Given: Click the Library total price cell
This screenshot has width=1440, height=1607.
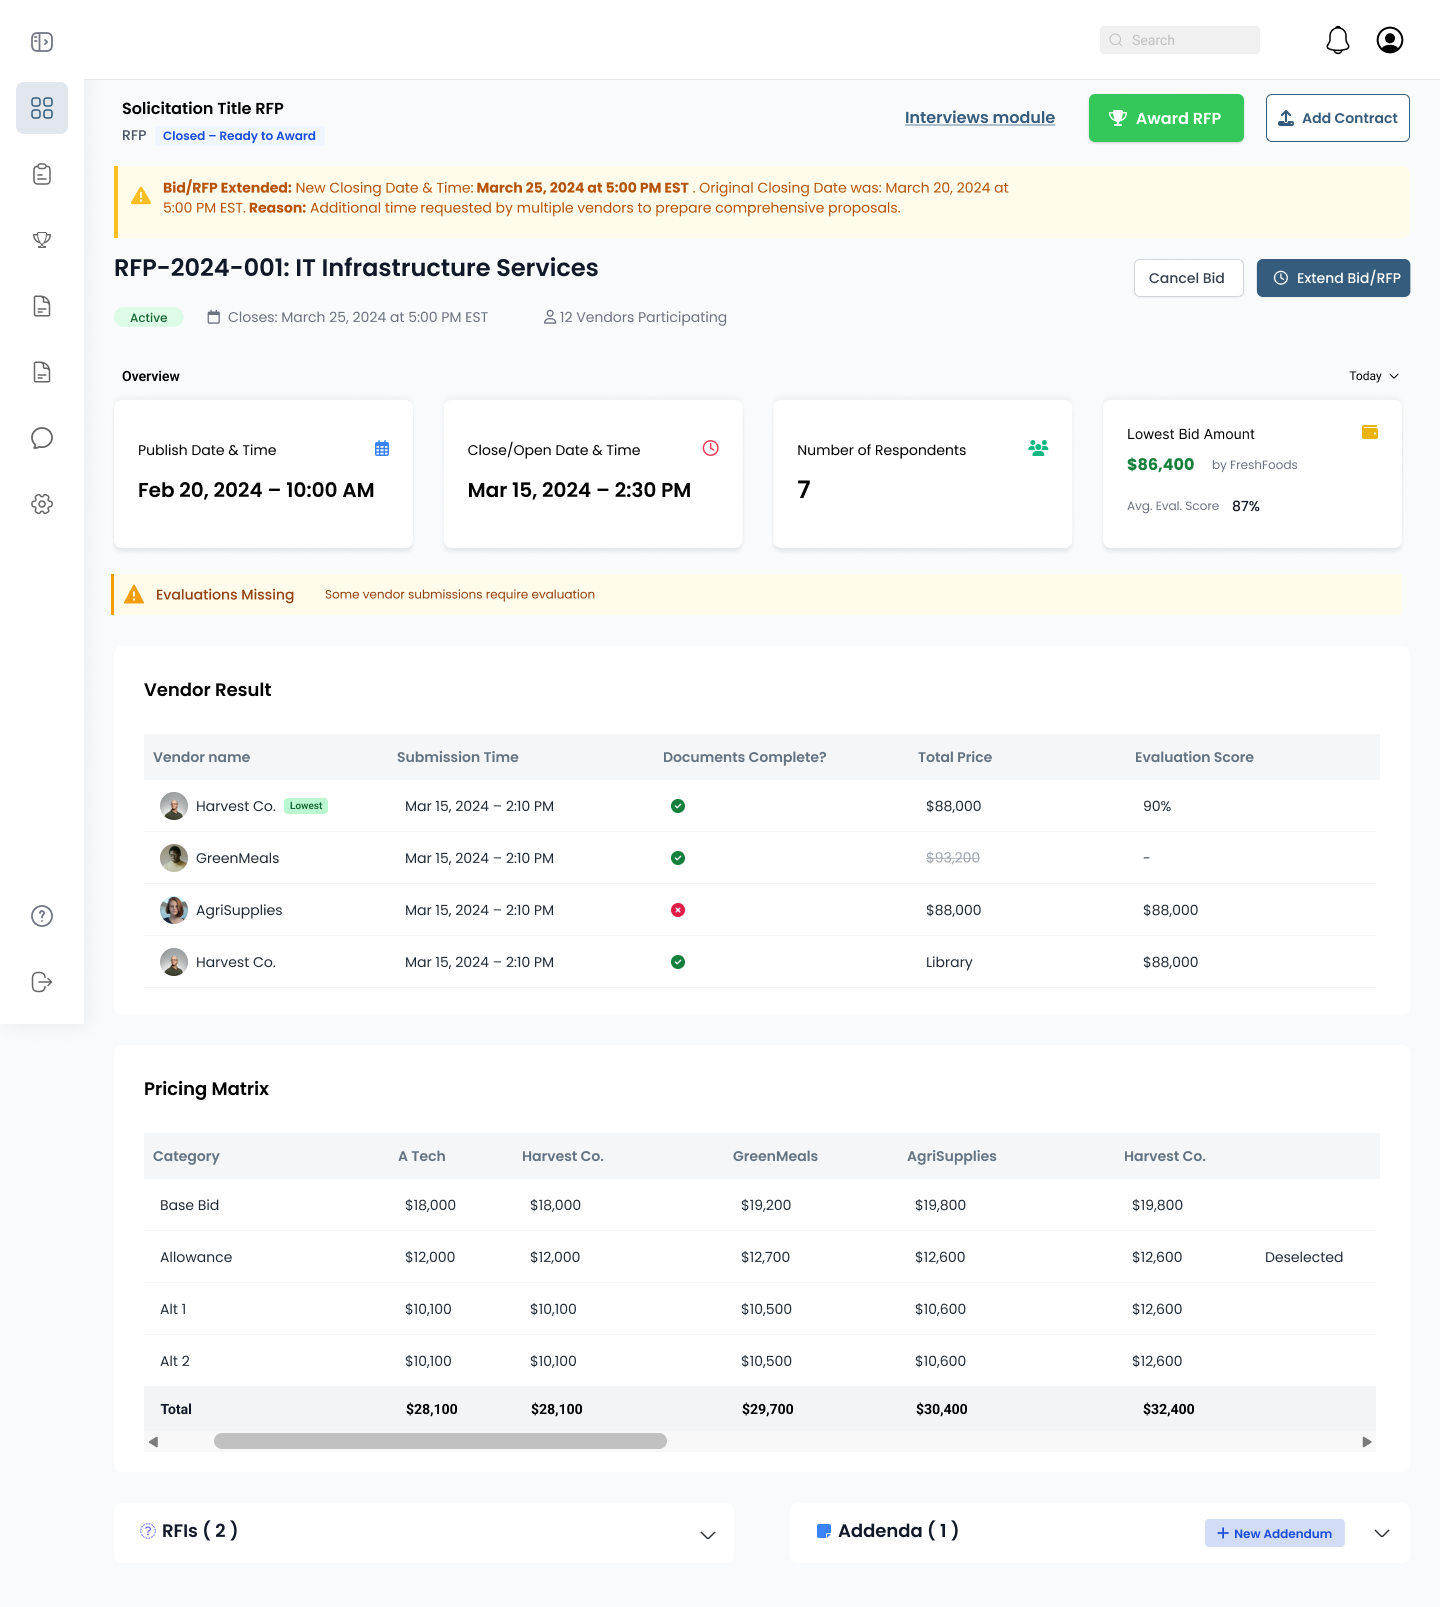Looking at the screenshot, I should point(949,962).
